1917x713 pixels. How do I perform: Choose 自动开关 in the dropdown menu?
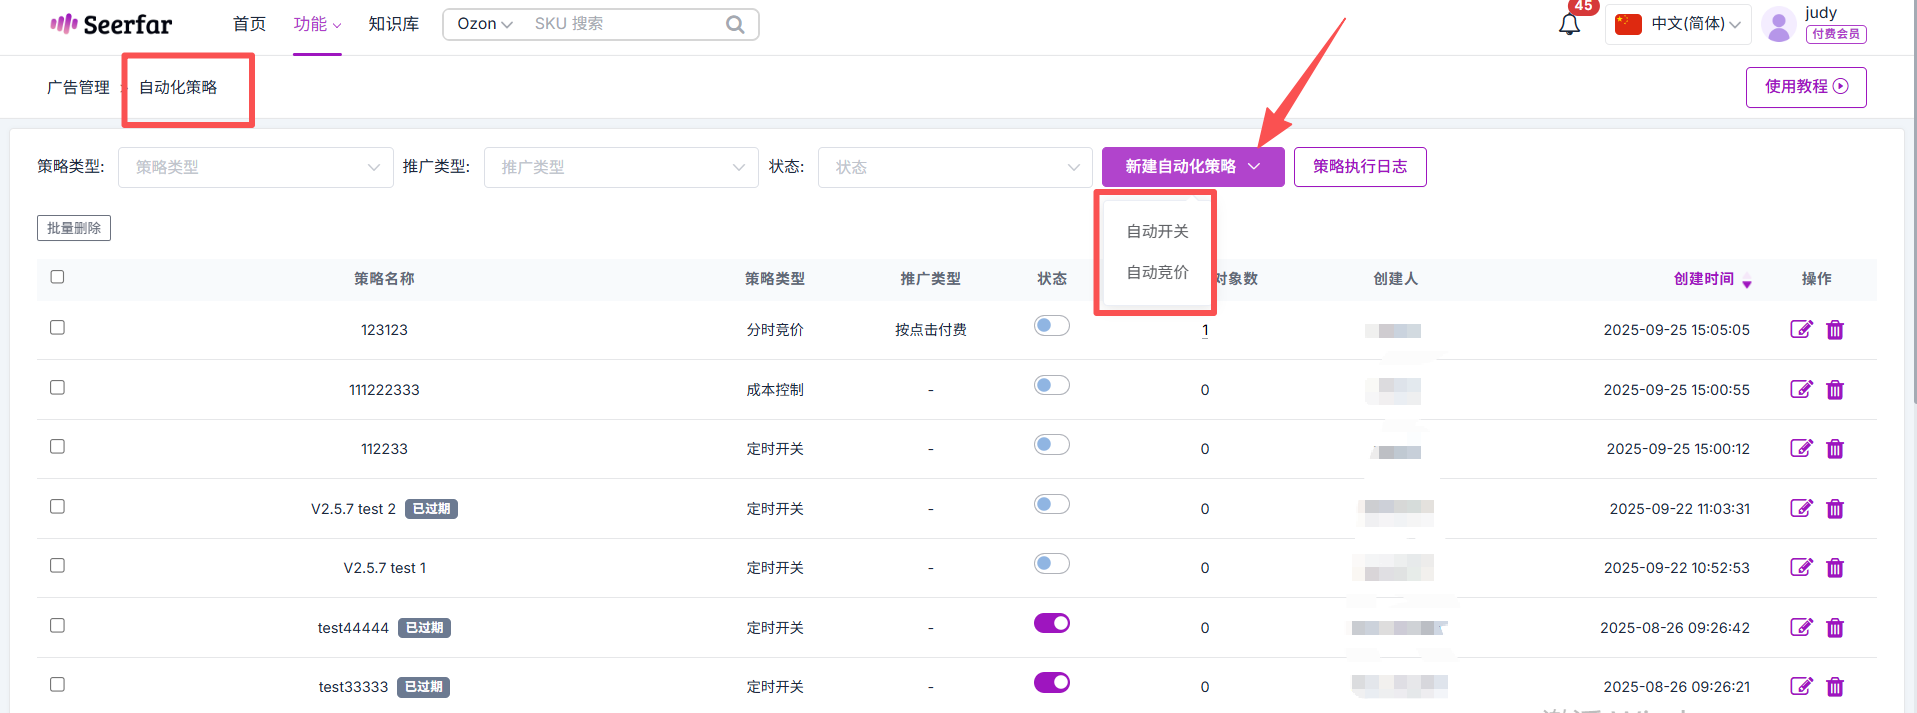[1157, 231]
